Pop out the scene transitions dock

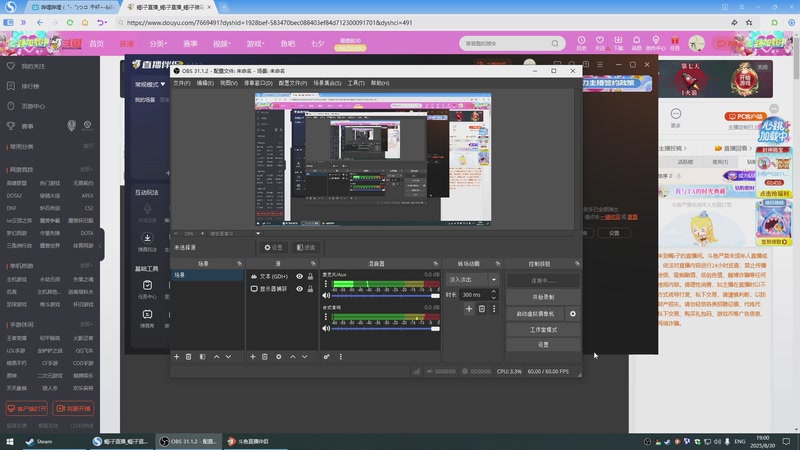498,264
